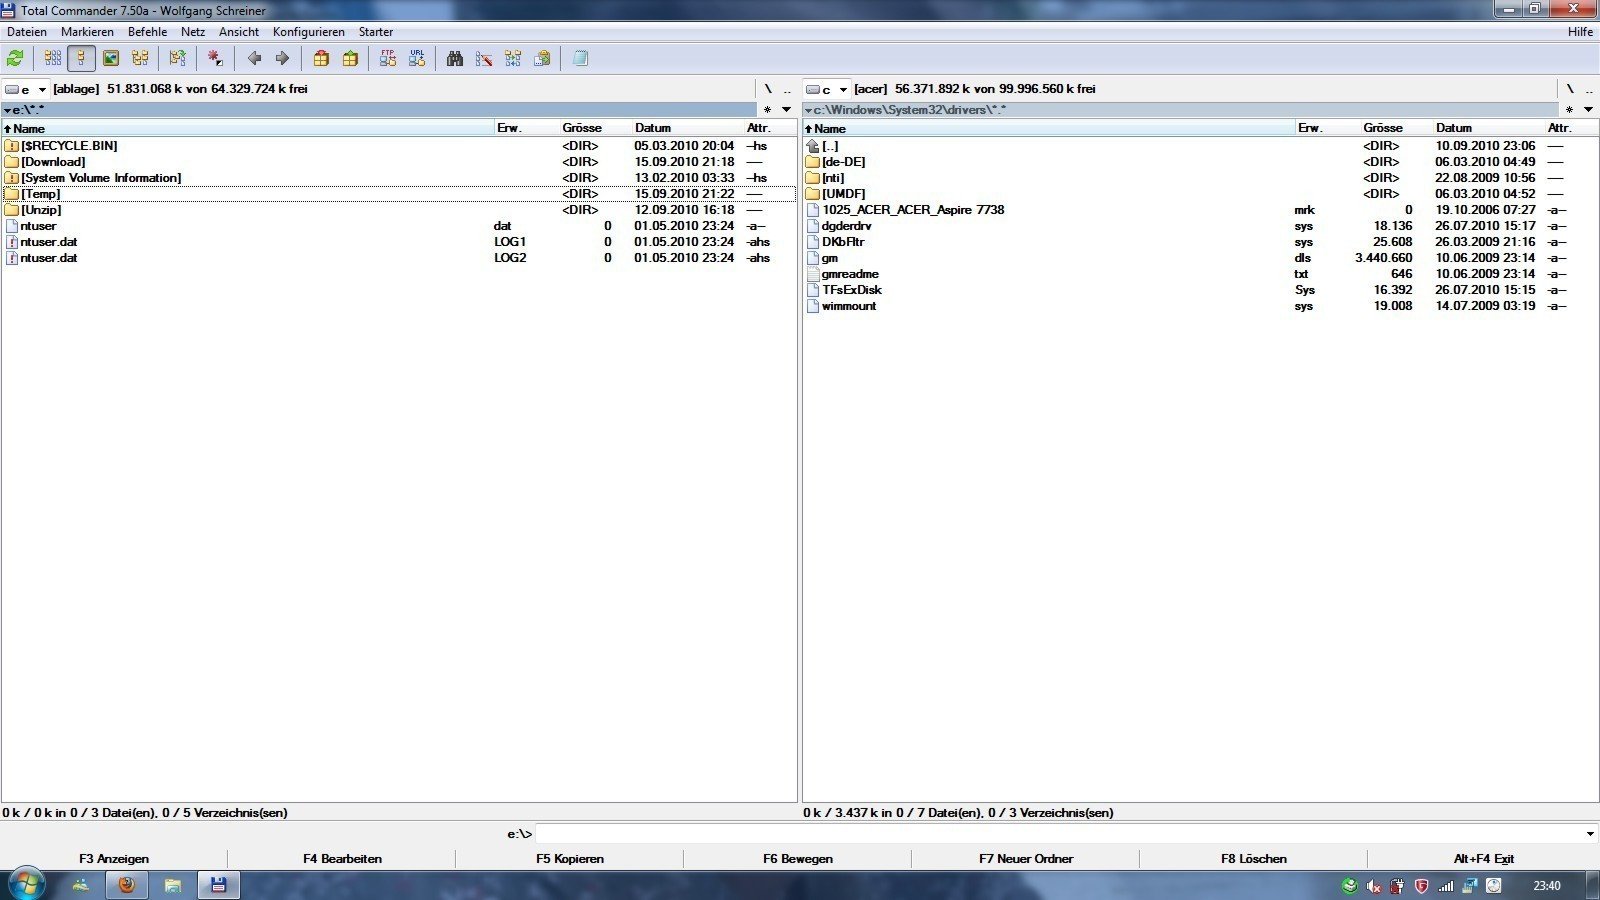Open synchronize directories icon
Image resolution: width=1600 pixels, height=900 pixels.
click(513, 59)
